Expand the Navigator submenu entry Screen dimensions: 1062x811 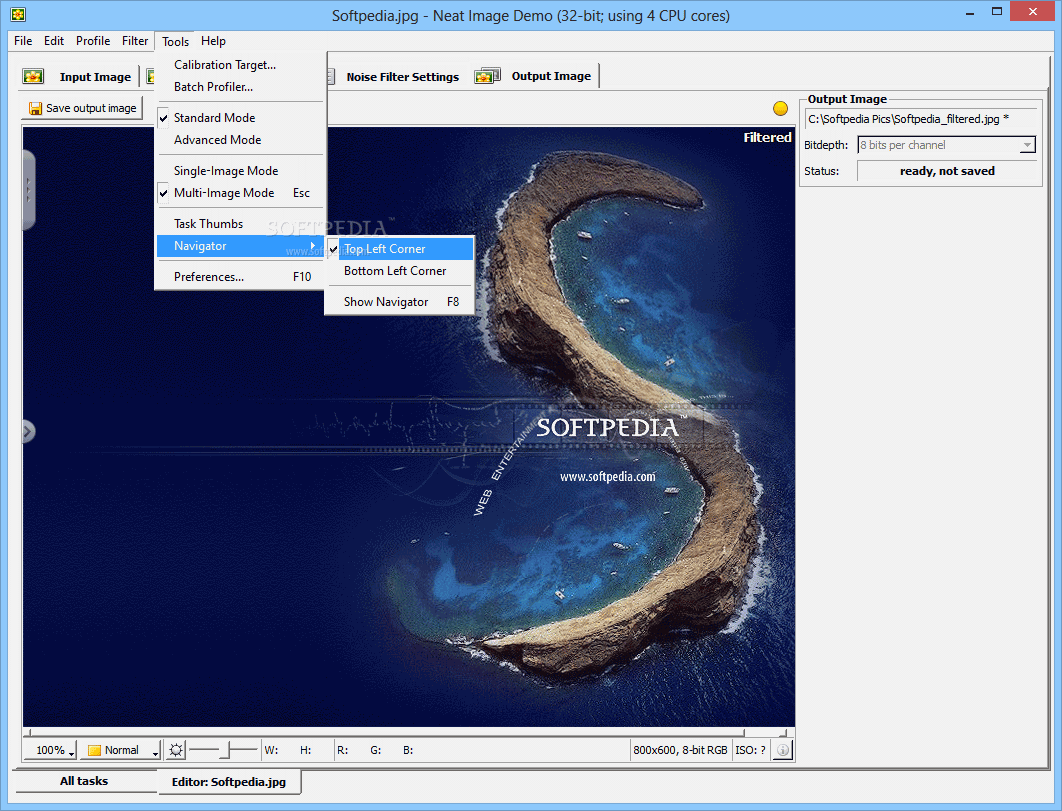coord(240,246)
